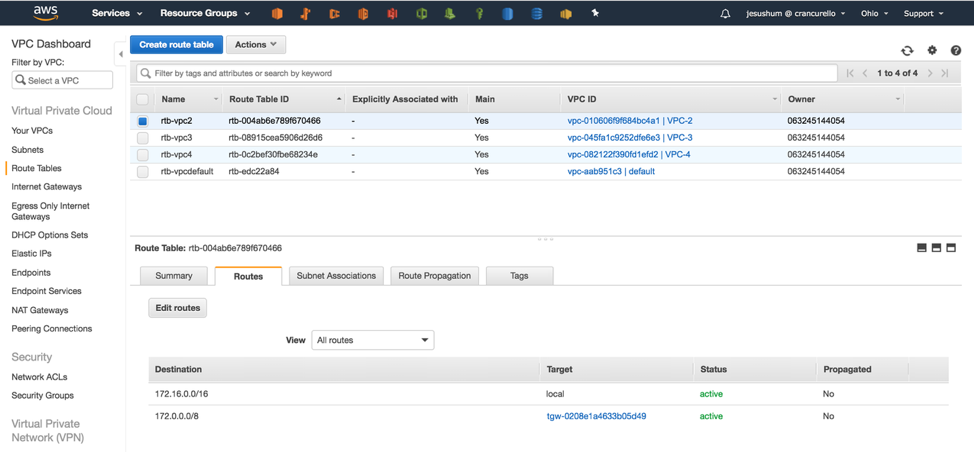Open the View All routes dropdown
Image resolution: width=974 pixels, height=452 pixels.
point(373,340)
